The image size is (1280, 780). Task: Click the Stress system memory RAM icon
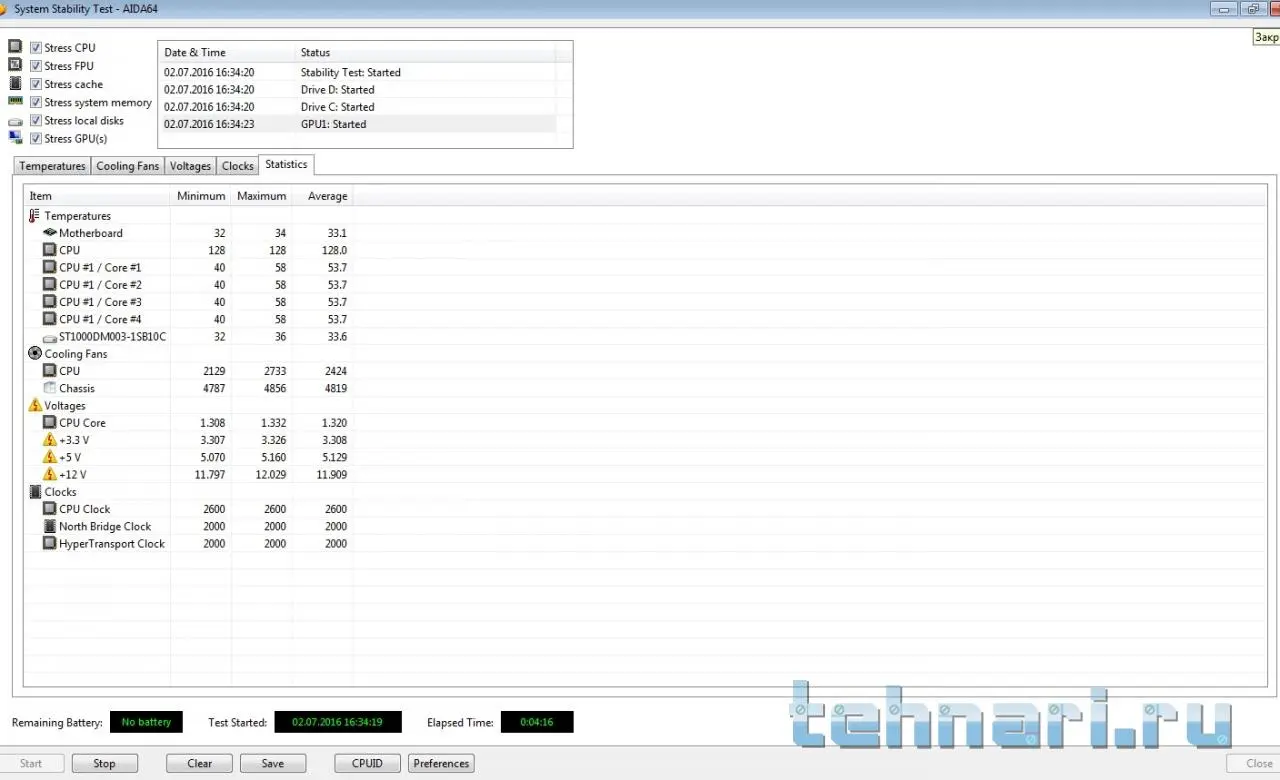click(15, 101)
